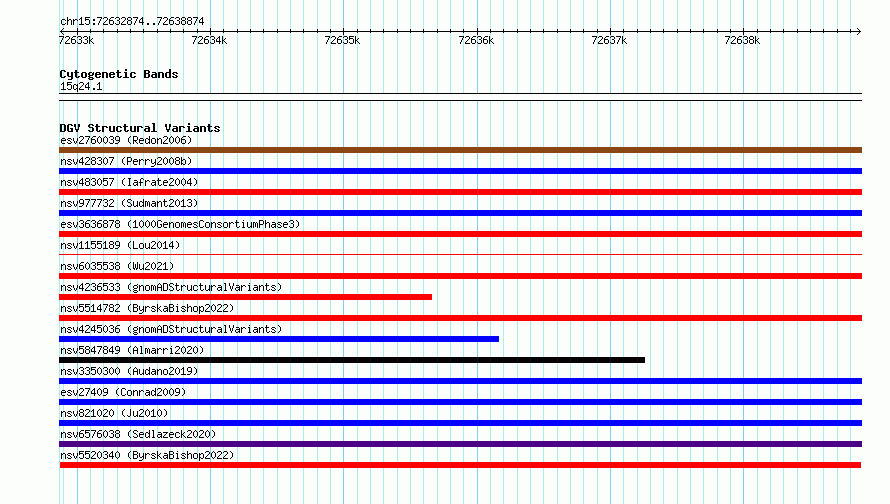This screenshot has height=504, width=890.
Task: Click the DGV Structural Variants track title
Action: tap(140, 128)
